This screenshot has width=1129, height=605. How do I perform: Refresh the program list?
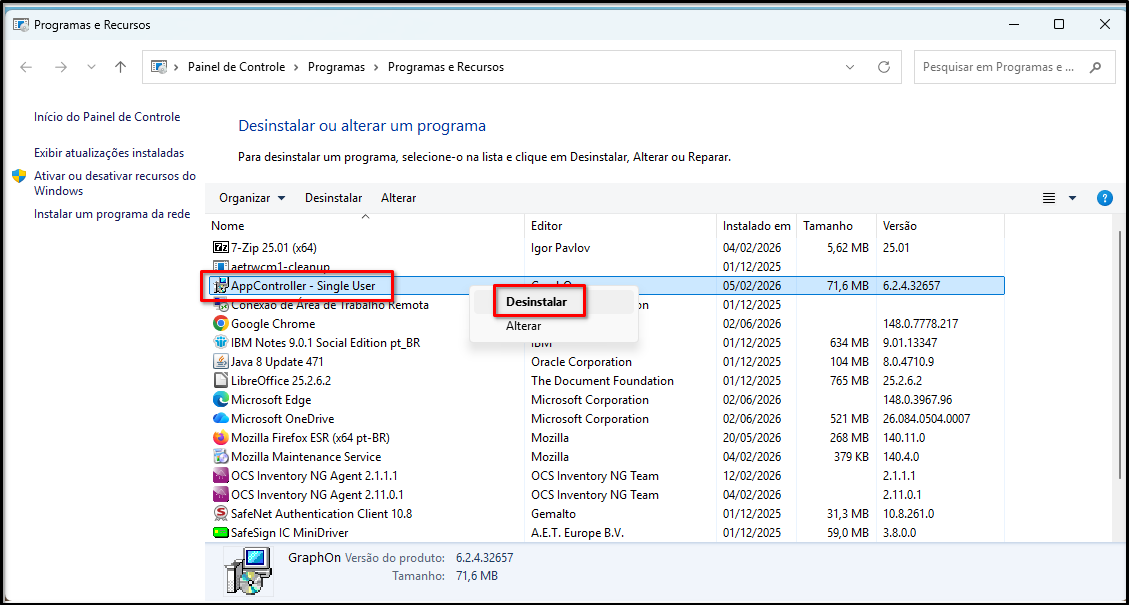pos(884,67)
